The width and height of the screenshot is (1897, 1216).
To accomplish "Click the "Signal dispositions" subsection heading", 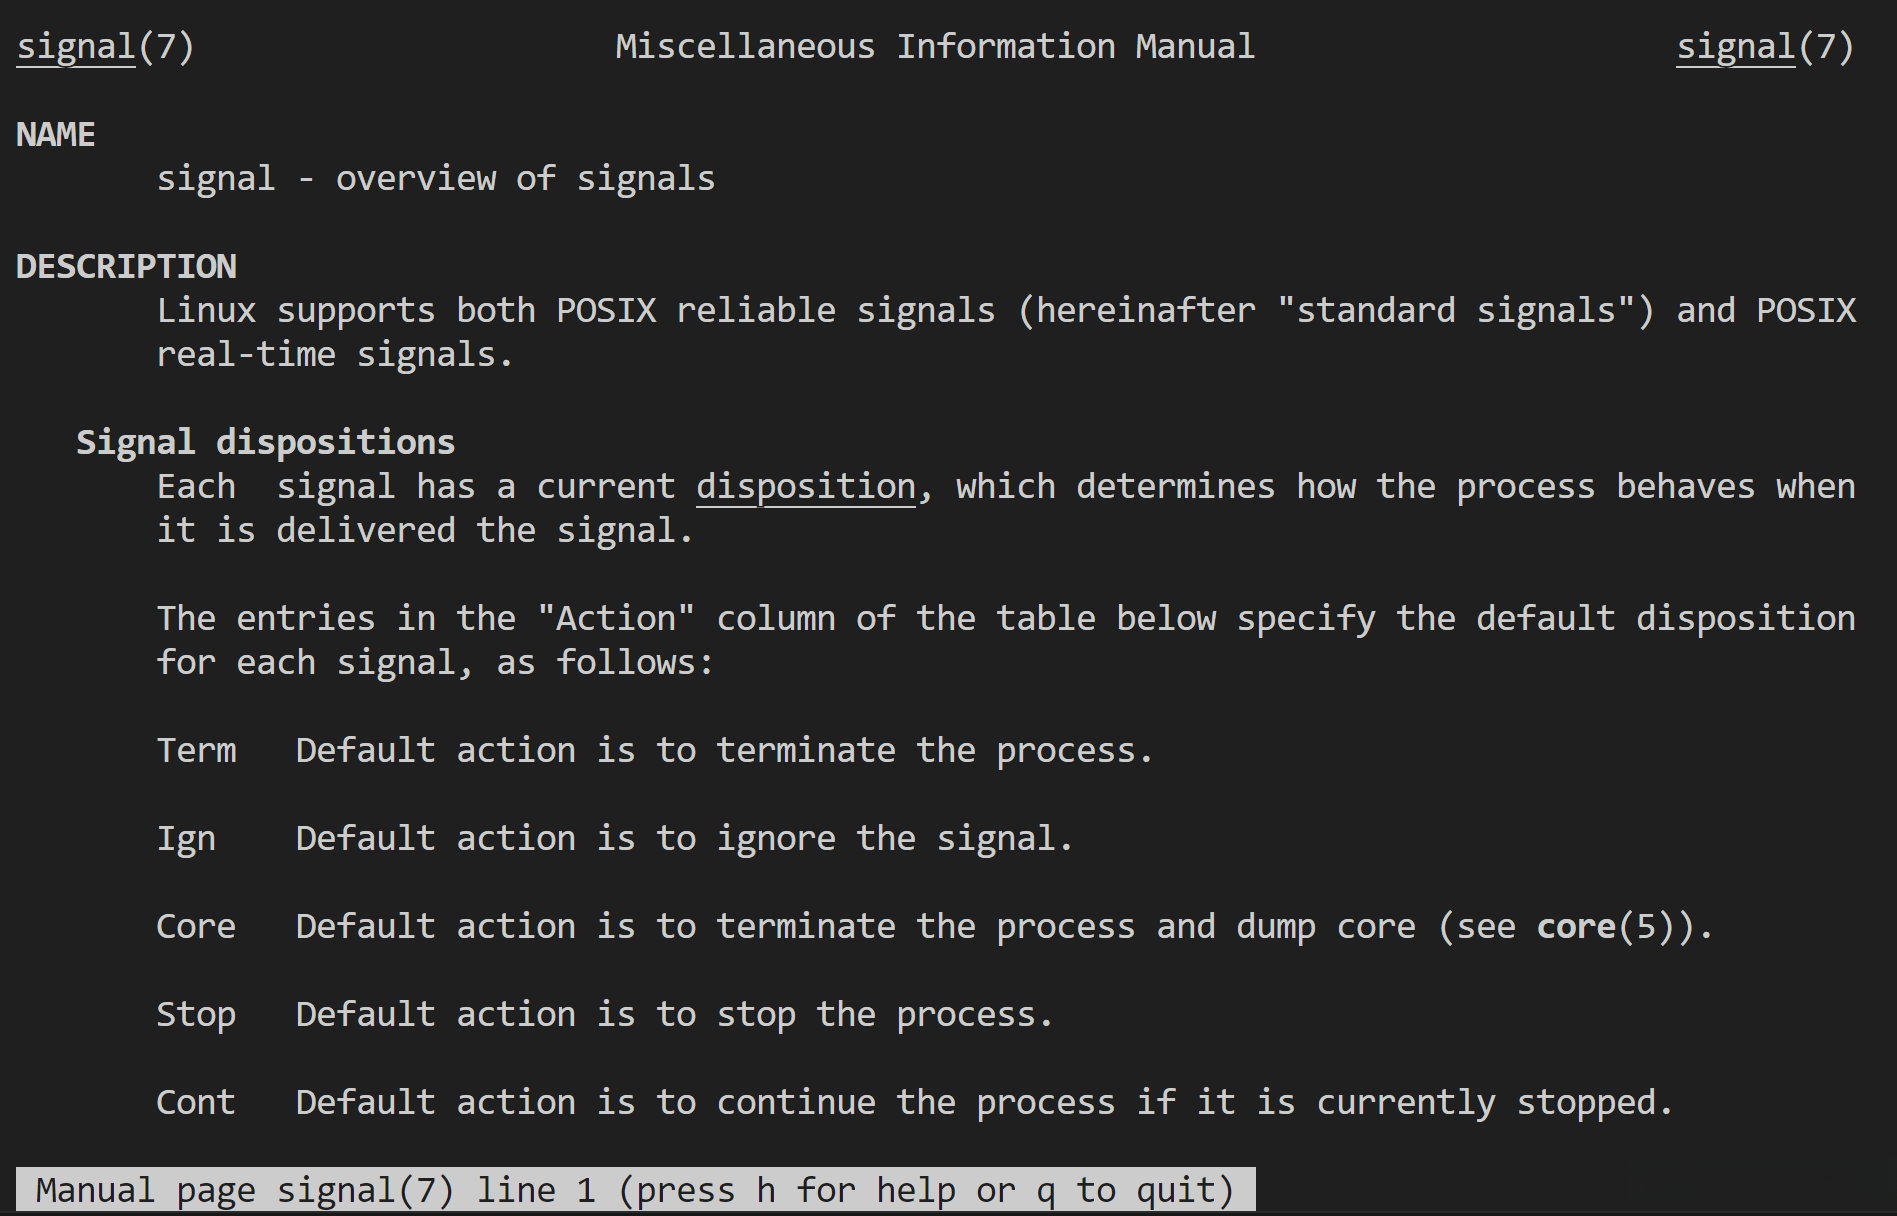I will point(265,442).
